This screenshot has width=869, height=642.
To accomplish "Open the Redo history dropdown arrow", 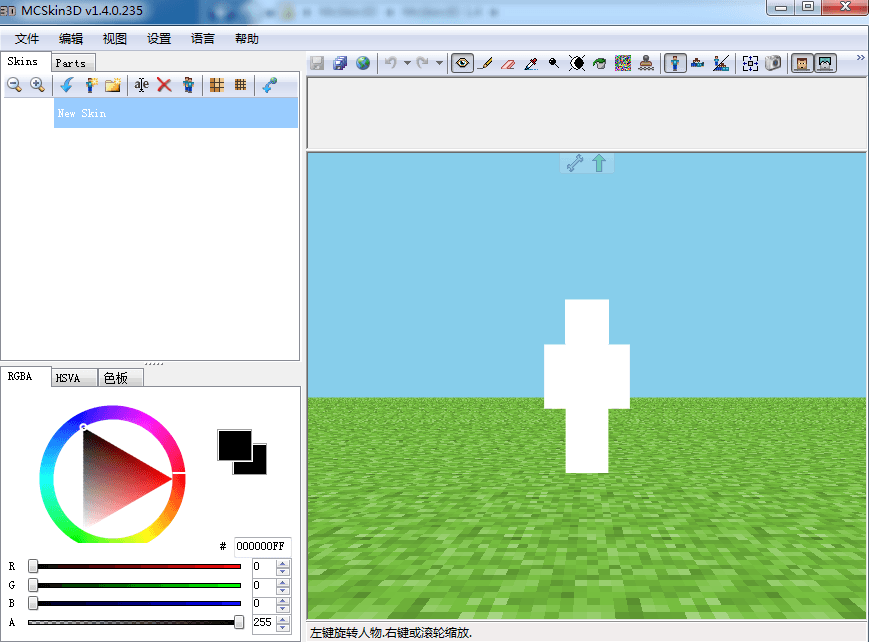I will (x=439, y=63).
